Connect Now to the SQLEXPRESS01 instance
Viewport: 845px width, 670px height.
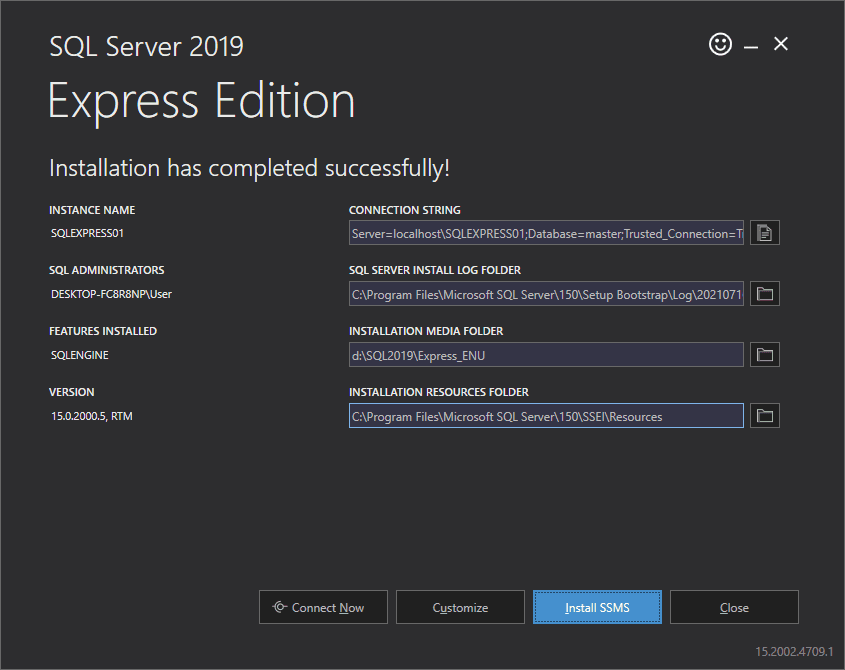pyautogui.click(x=323, y=607)
